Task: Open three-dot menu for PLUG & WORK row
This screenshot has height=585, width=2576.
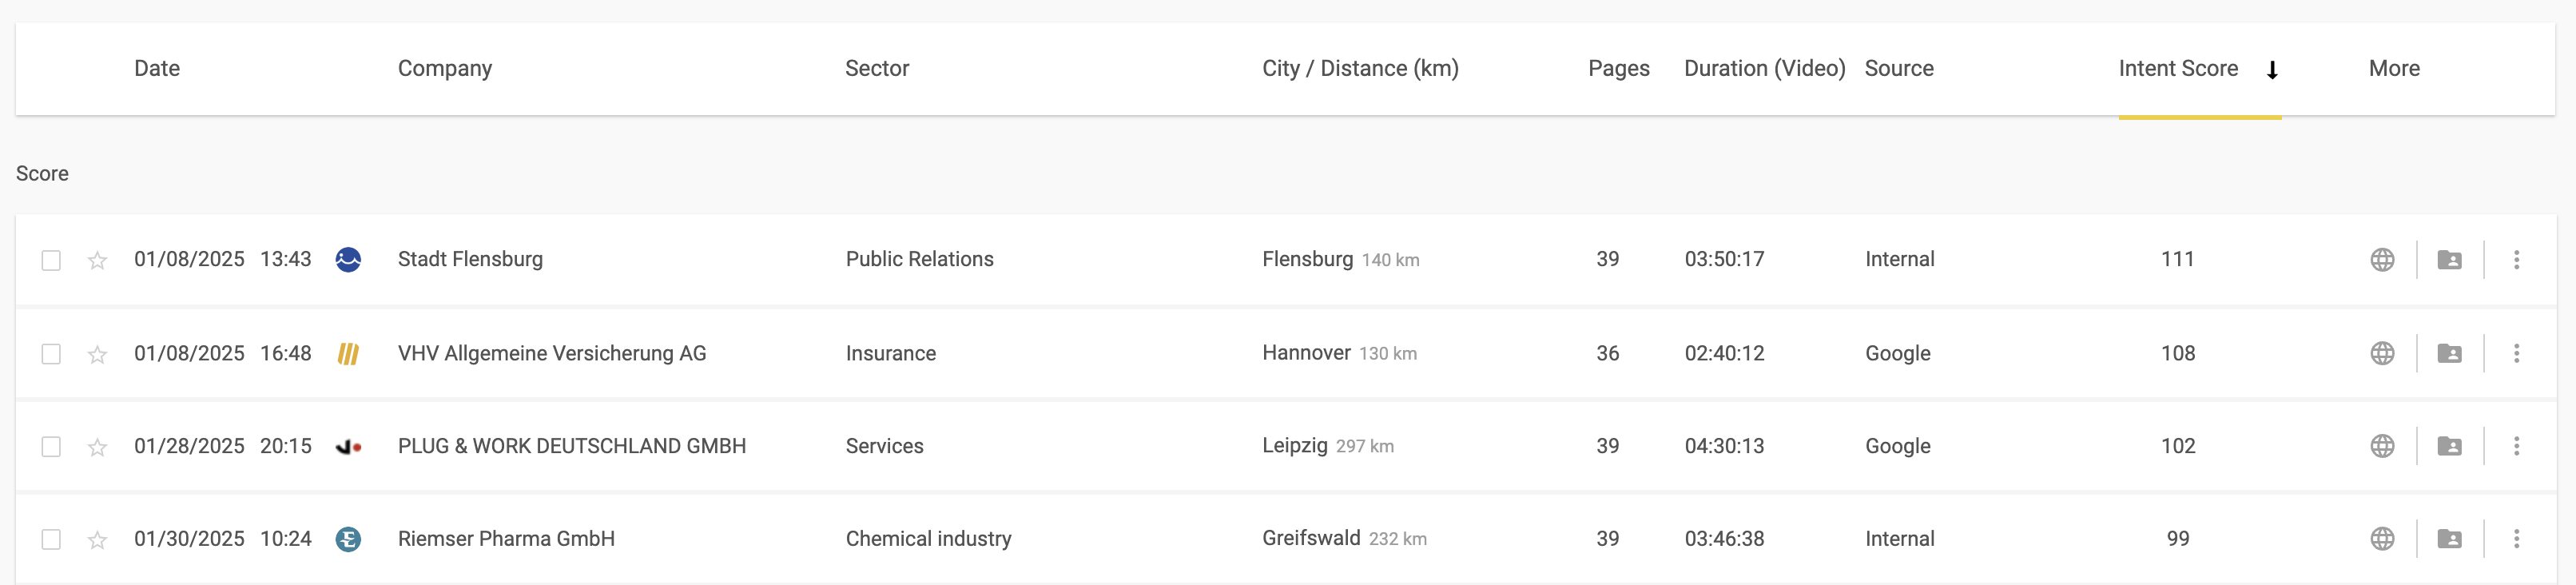Action: tap(2516, 446)
